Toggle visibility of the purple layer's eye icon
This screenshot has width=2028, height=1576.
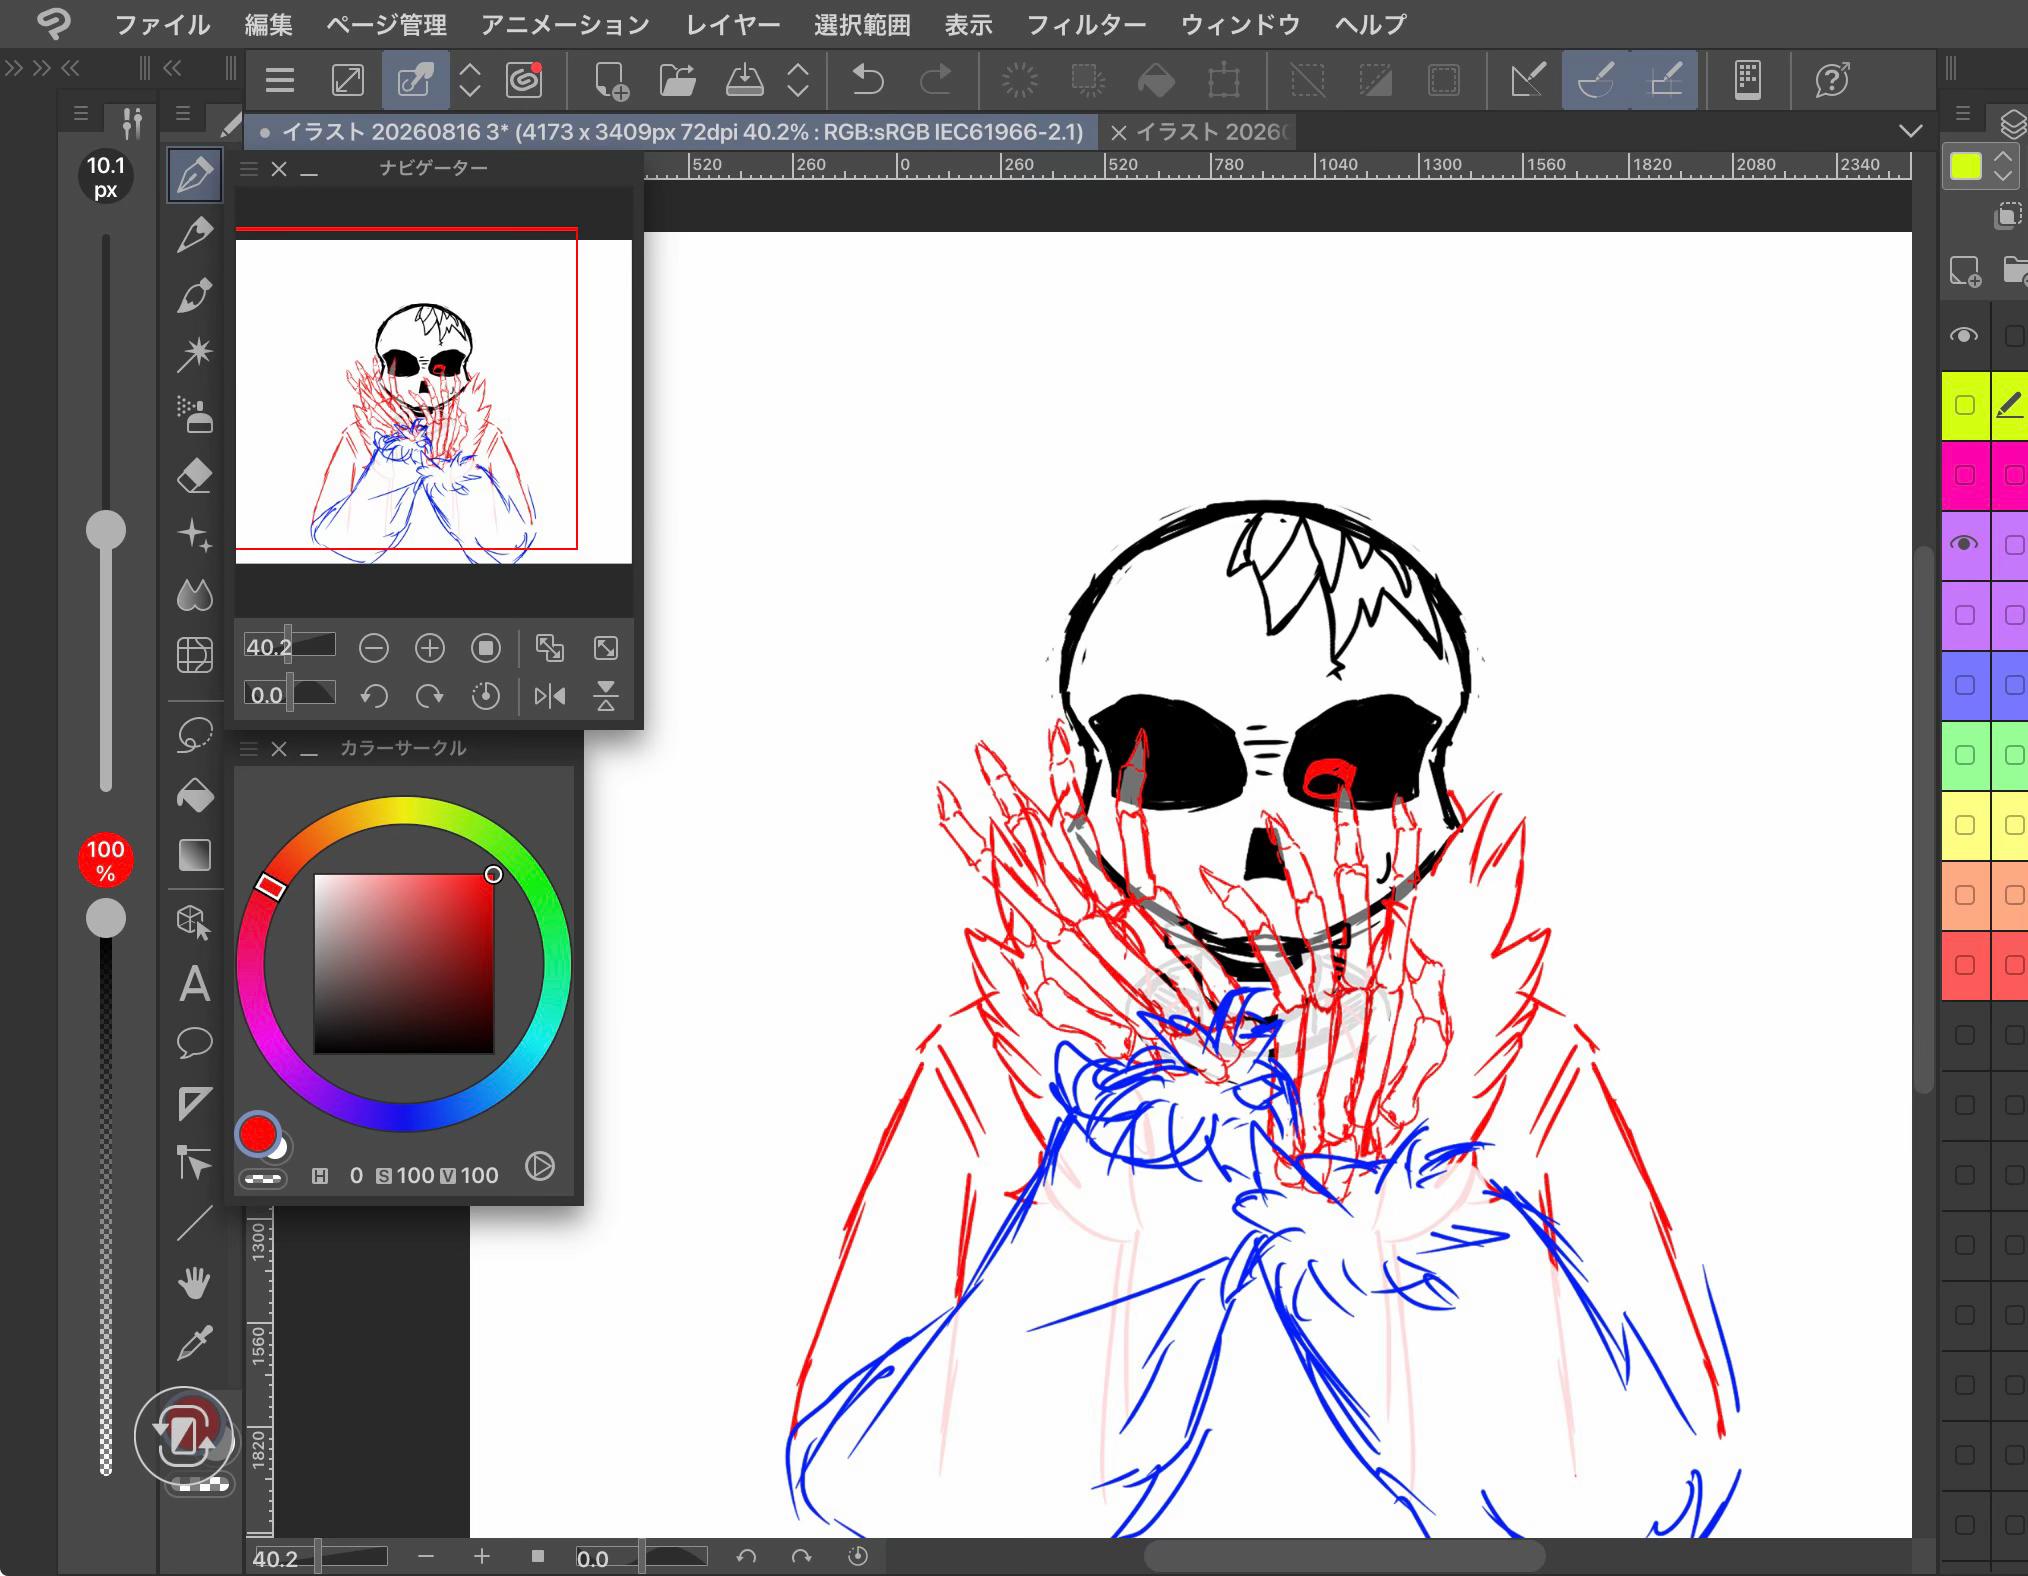[x=1964, y=544]
